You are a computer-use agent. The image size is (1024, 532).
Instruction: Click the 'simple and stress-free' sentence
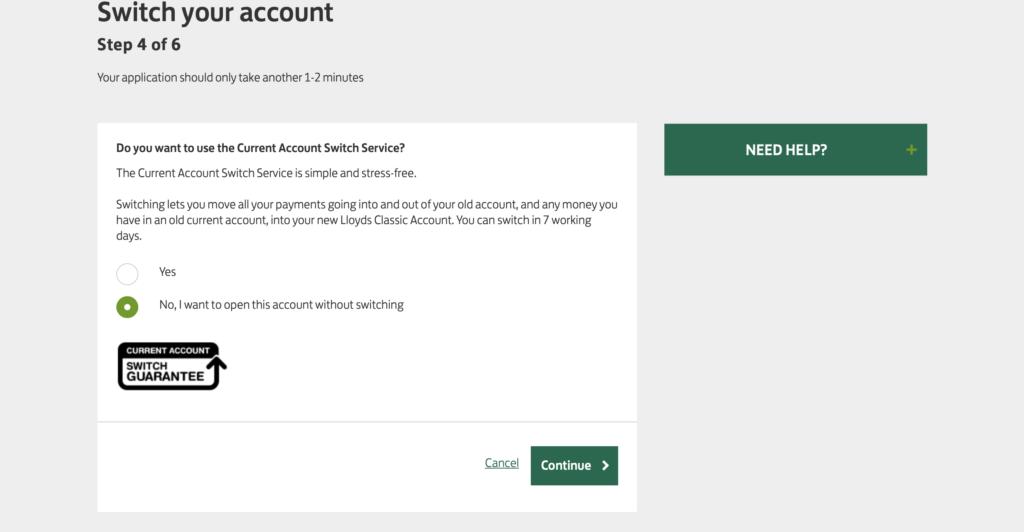click(x=266, y=173)
